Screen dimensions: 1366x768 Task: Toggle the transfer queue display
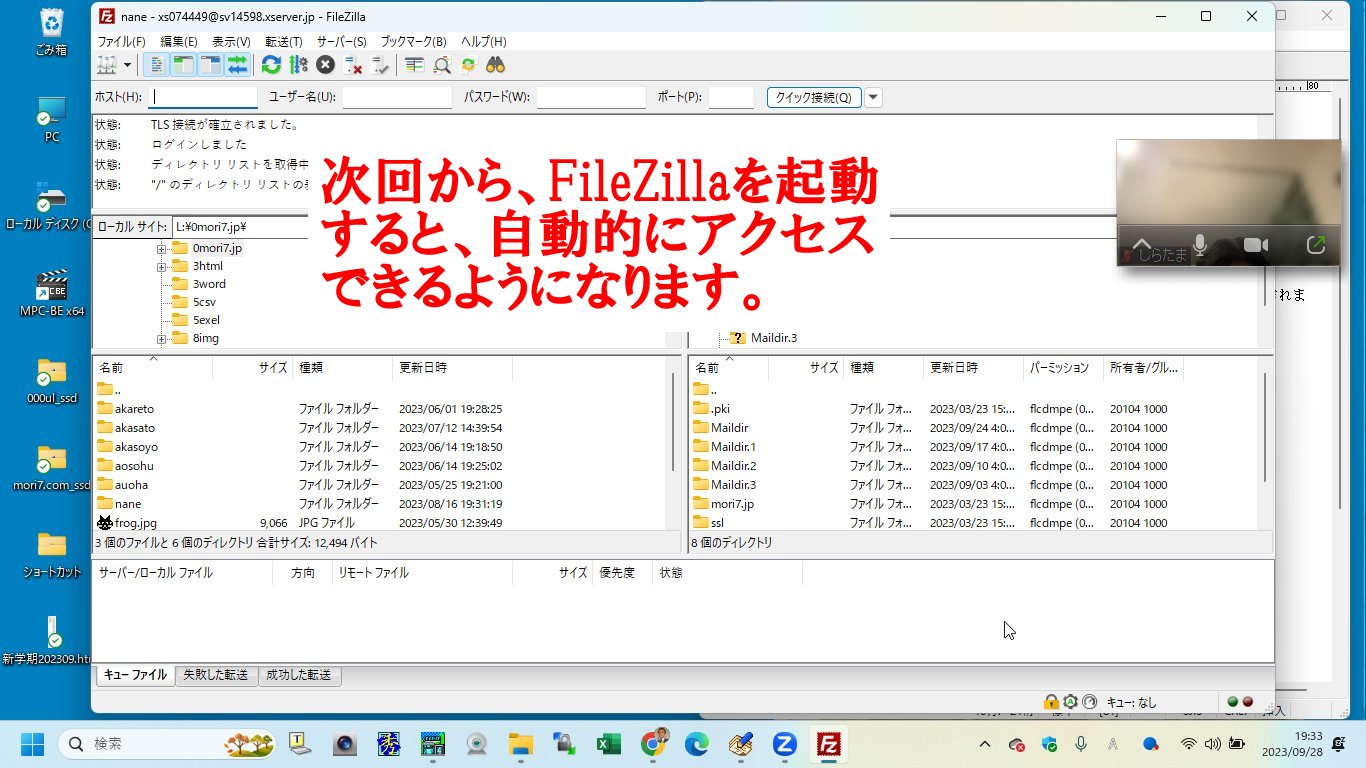[x=237, y=65]
